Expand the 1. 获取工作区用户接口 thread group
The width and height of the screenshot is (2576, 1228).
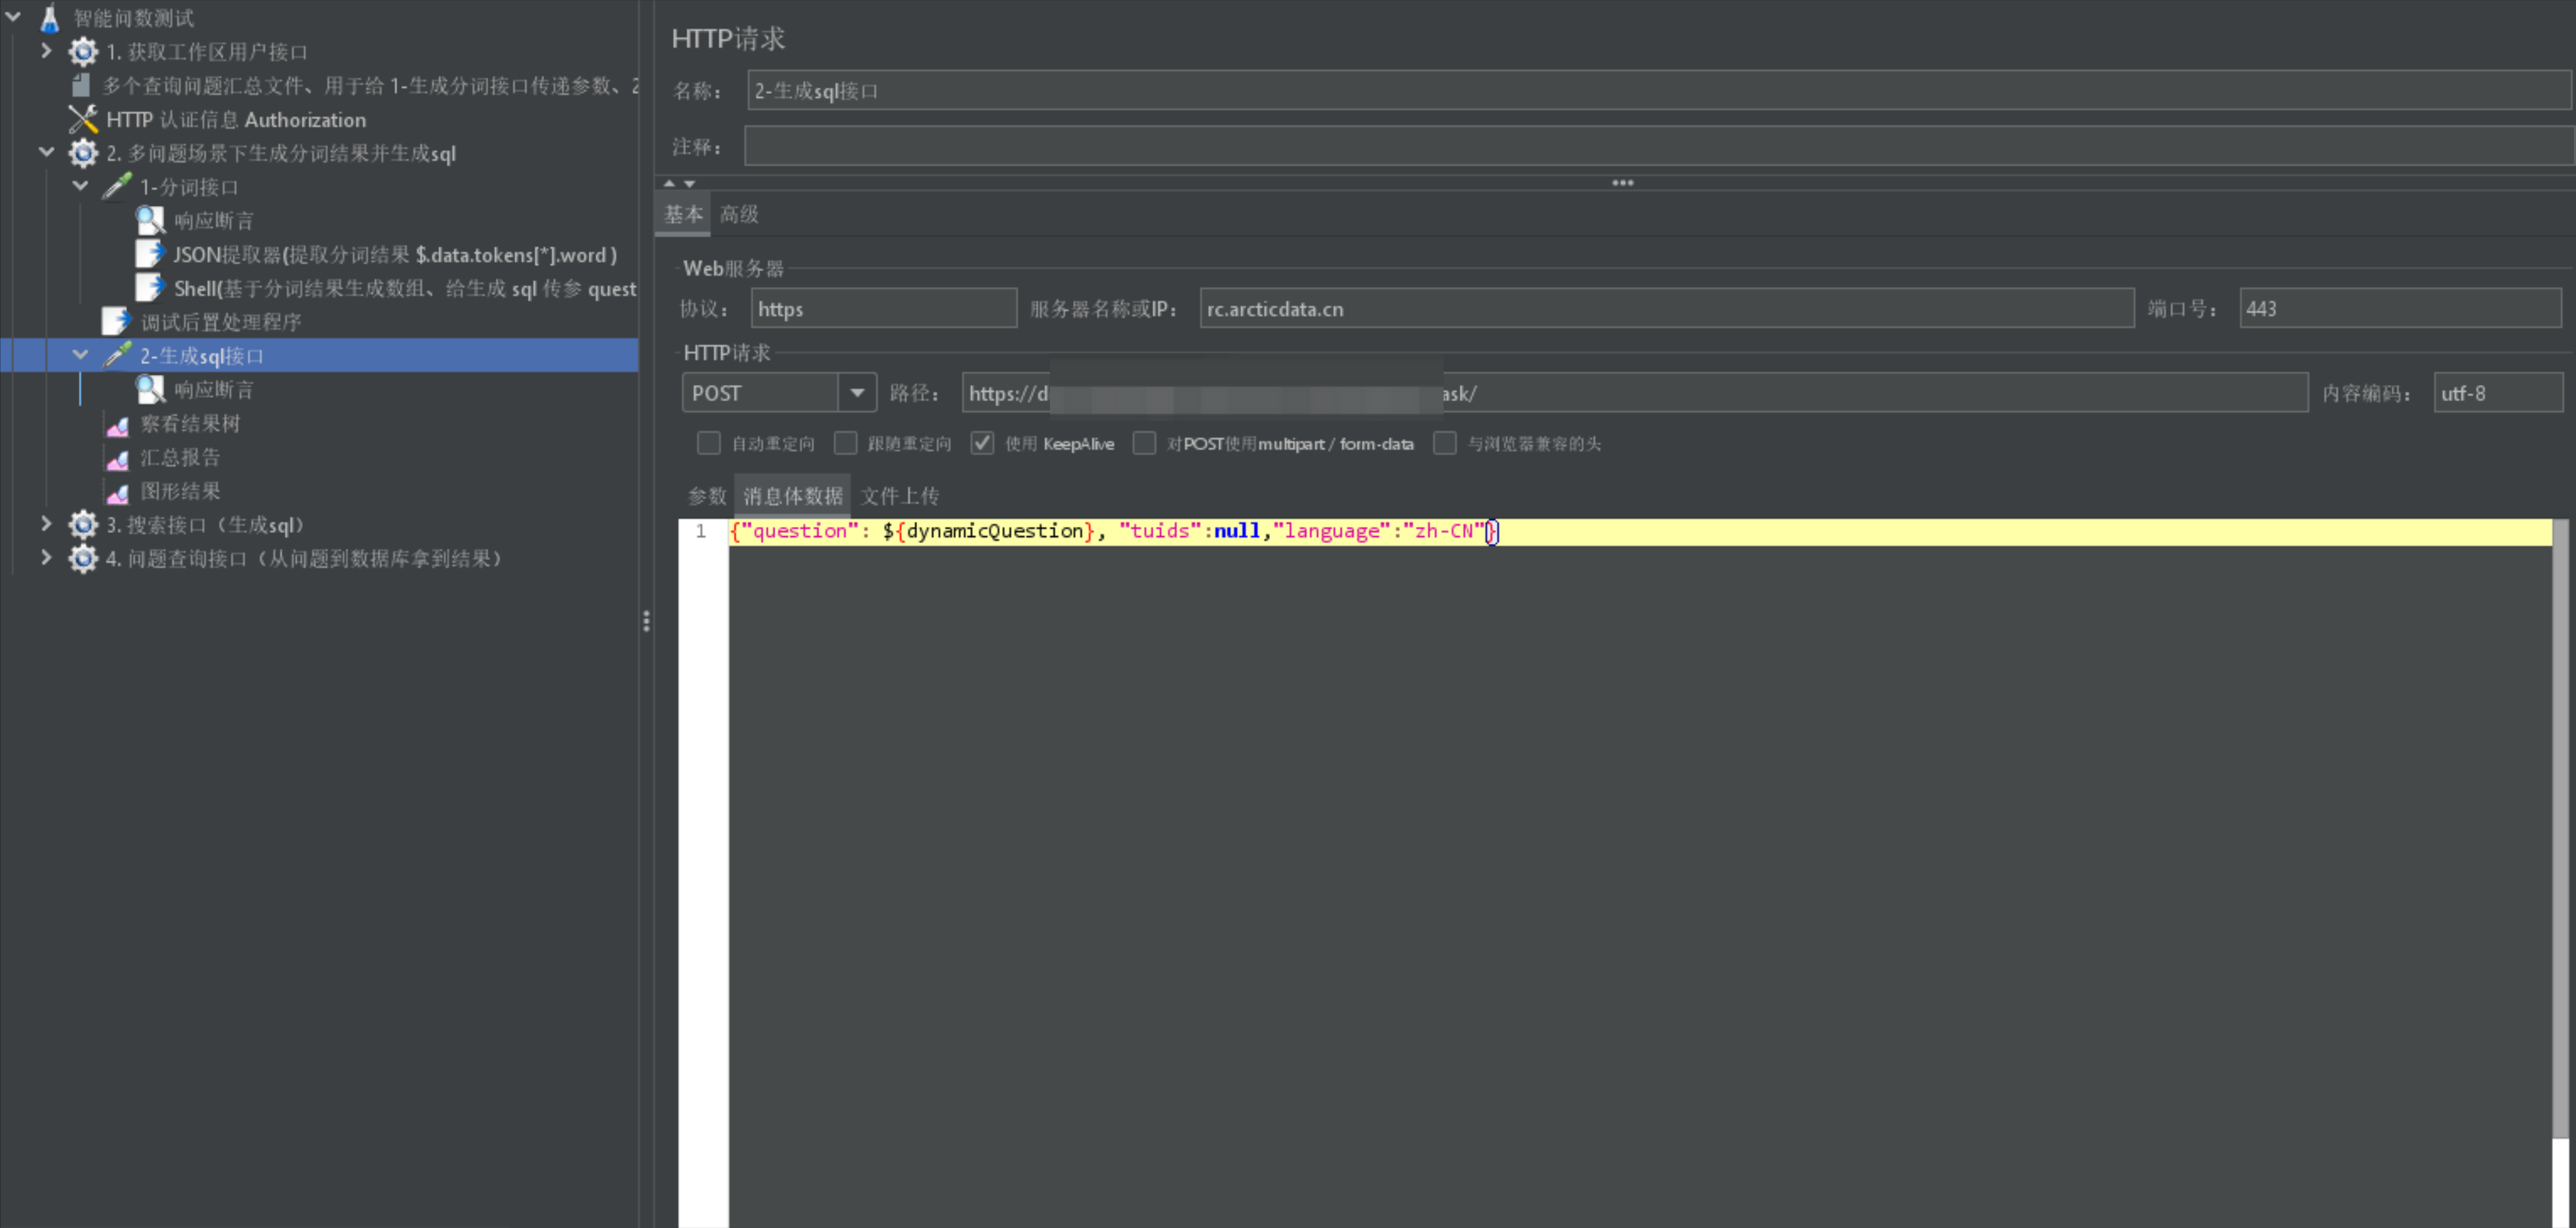tap(46, 50)
